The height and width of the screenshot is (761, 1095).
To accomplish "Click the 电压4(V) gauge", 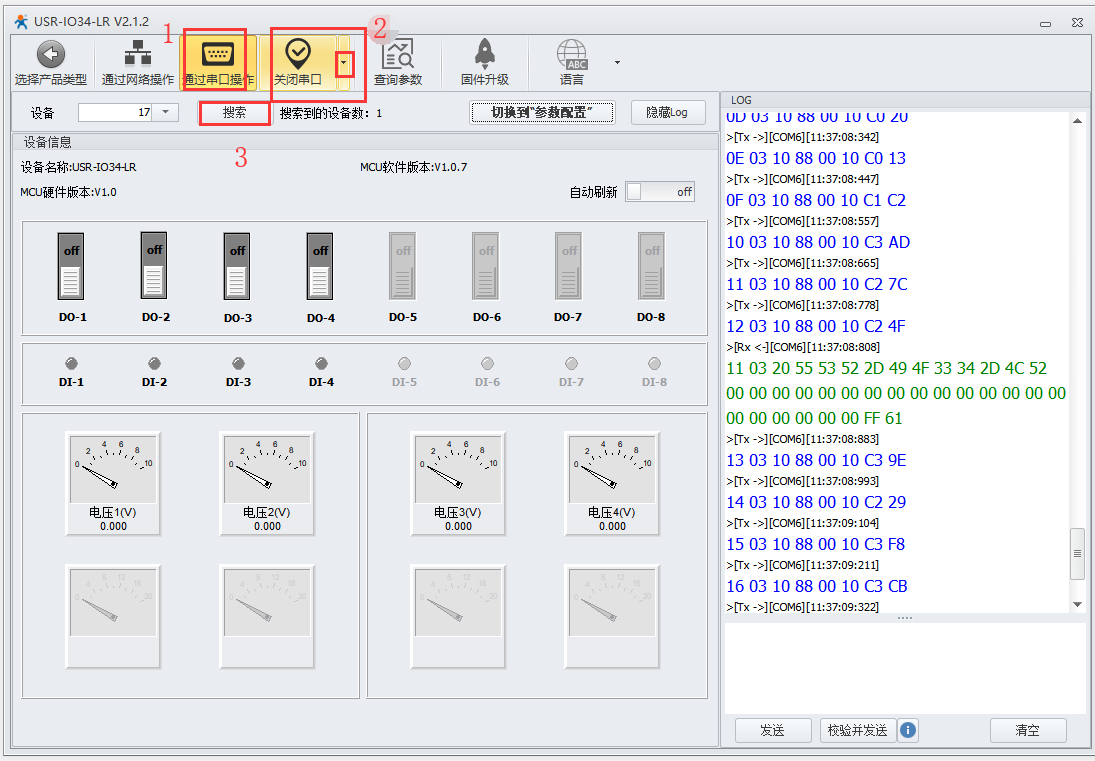I will tap(612, 483).
